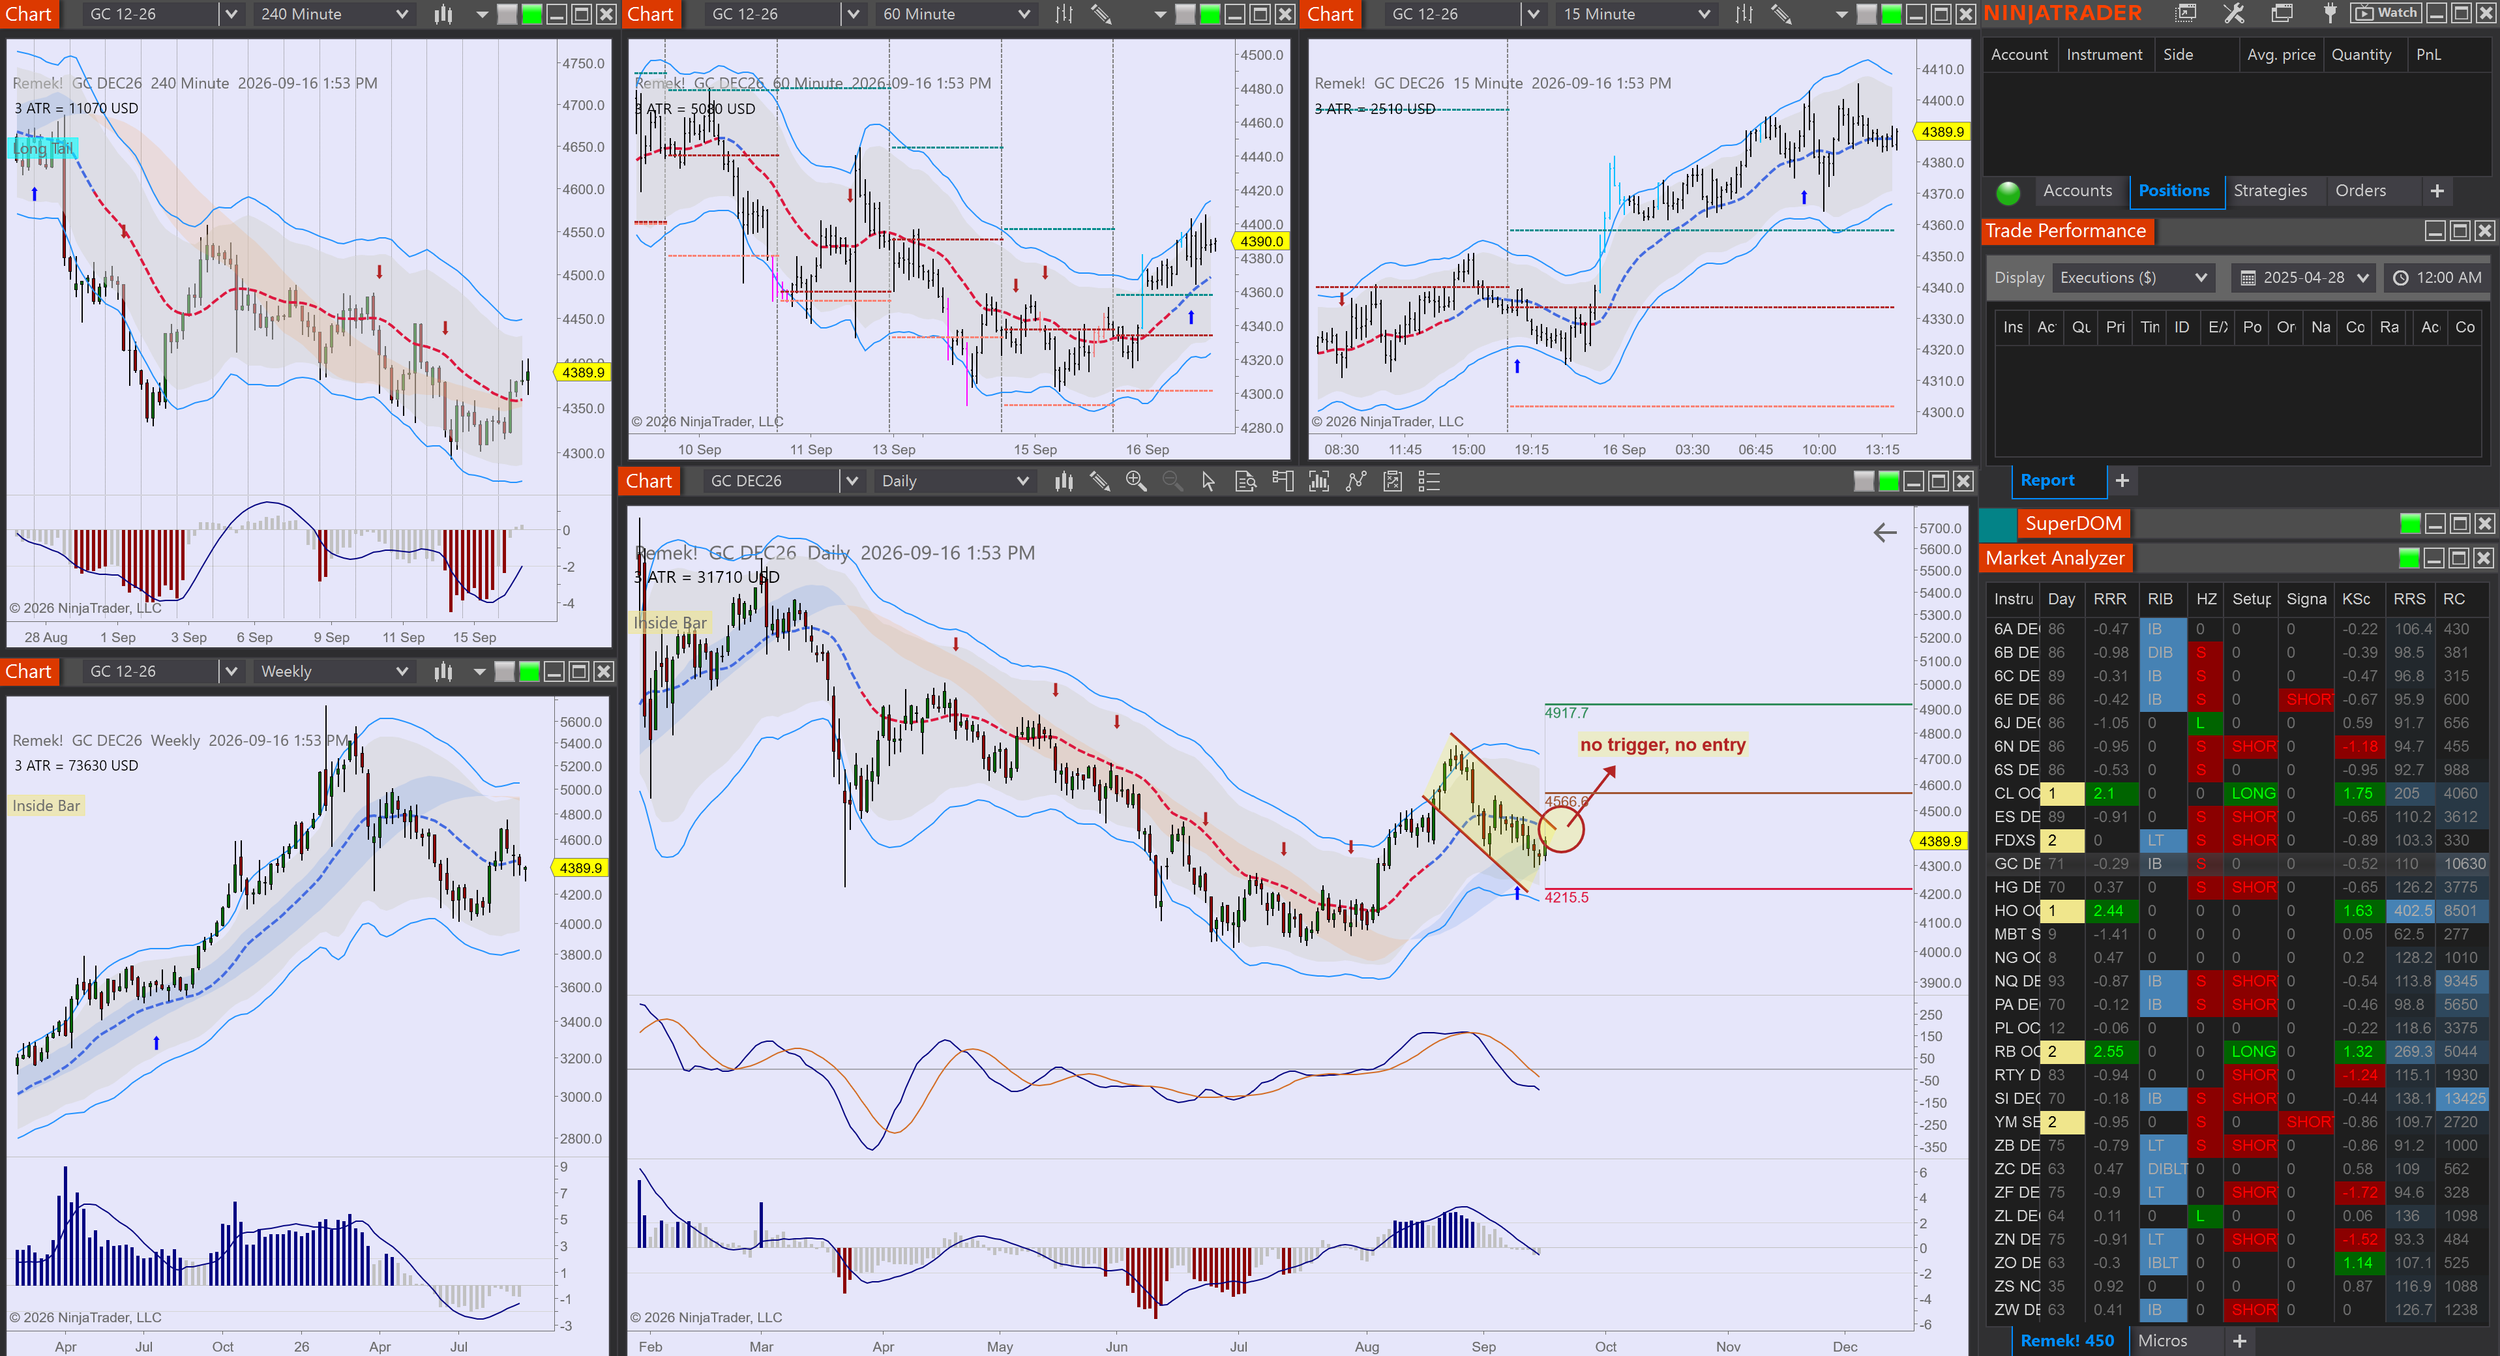2500x1356 pixels.
Task: Open the drawing tools pencil in Daily chart
Action: coord(1100,481)
